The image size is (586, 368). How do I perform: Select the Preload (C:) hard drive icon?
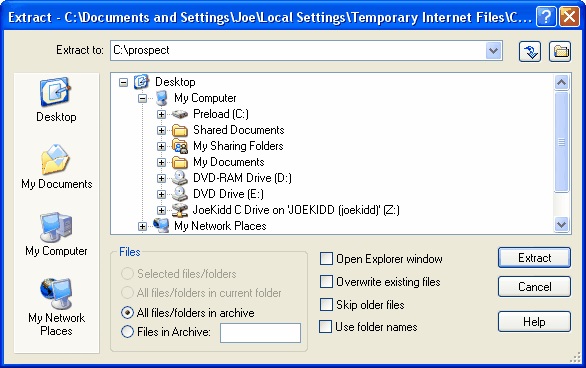coord(180,114)
